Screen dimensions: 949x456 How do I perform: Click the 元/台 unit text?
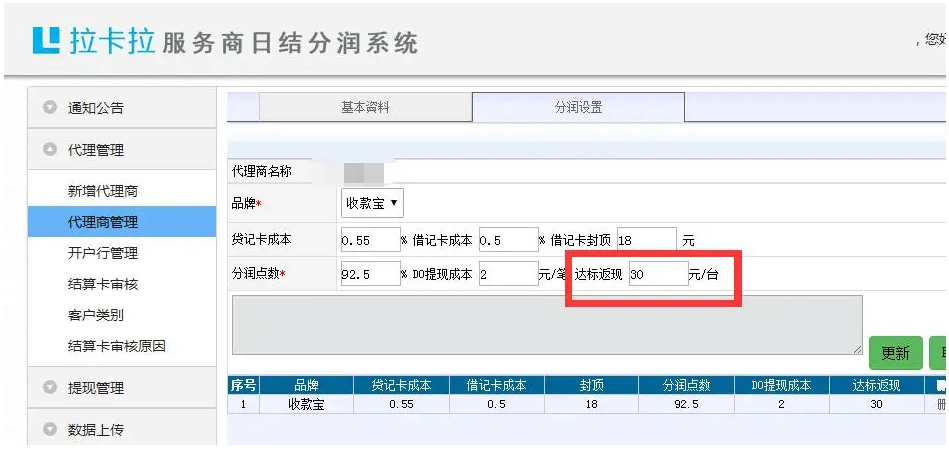[704, 274]
